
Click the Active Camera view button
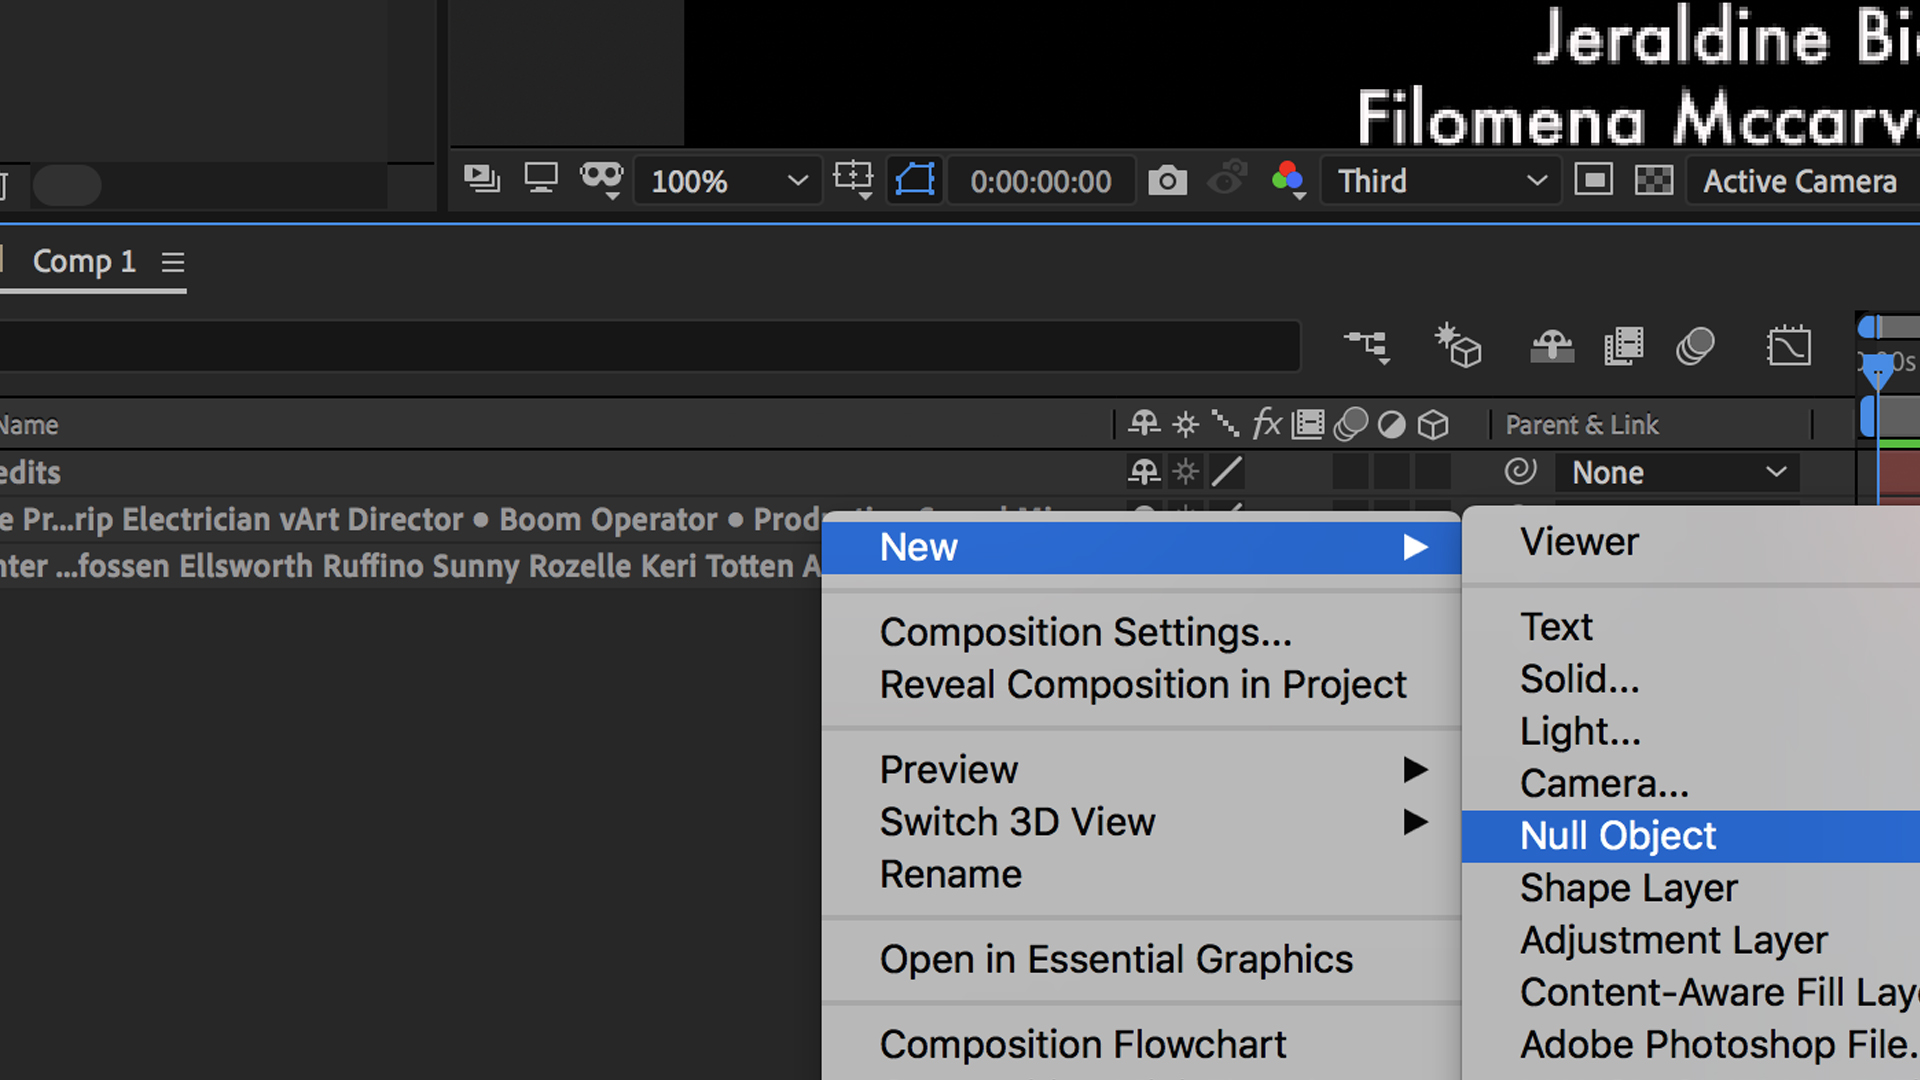click(x=1800, y=181)
